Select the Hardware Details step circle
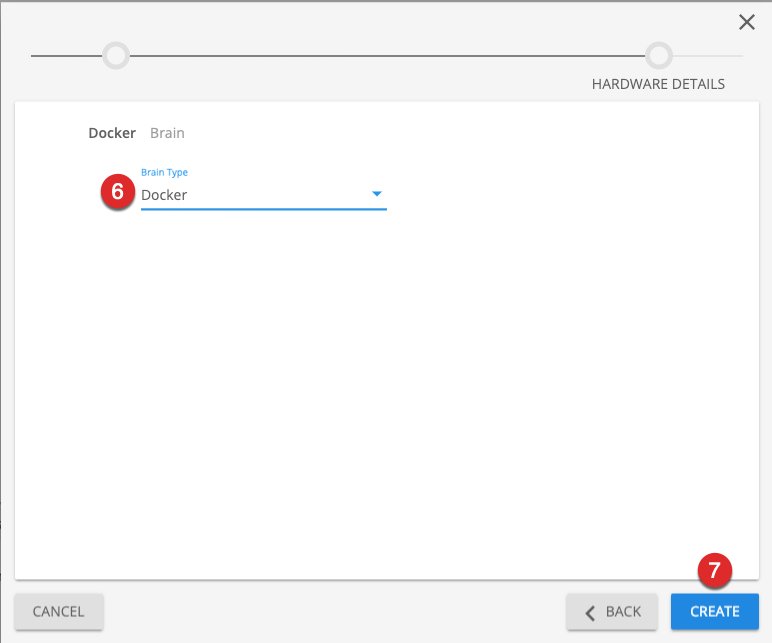Image resolution: width=772 pixels, height=643 pixels. (659, 56)
